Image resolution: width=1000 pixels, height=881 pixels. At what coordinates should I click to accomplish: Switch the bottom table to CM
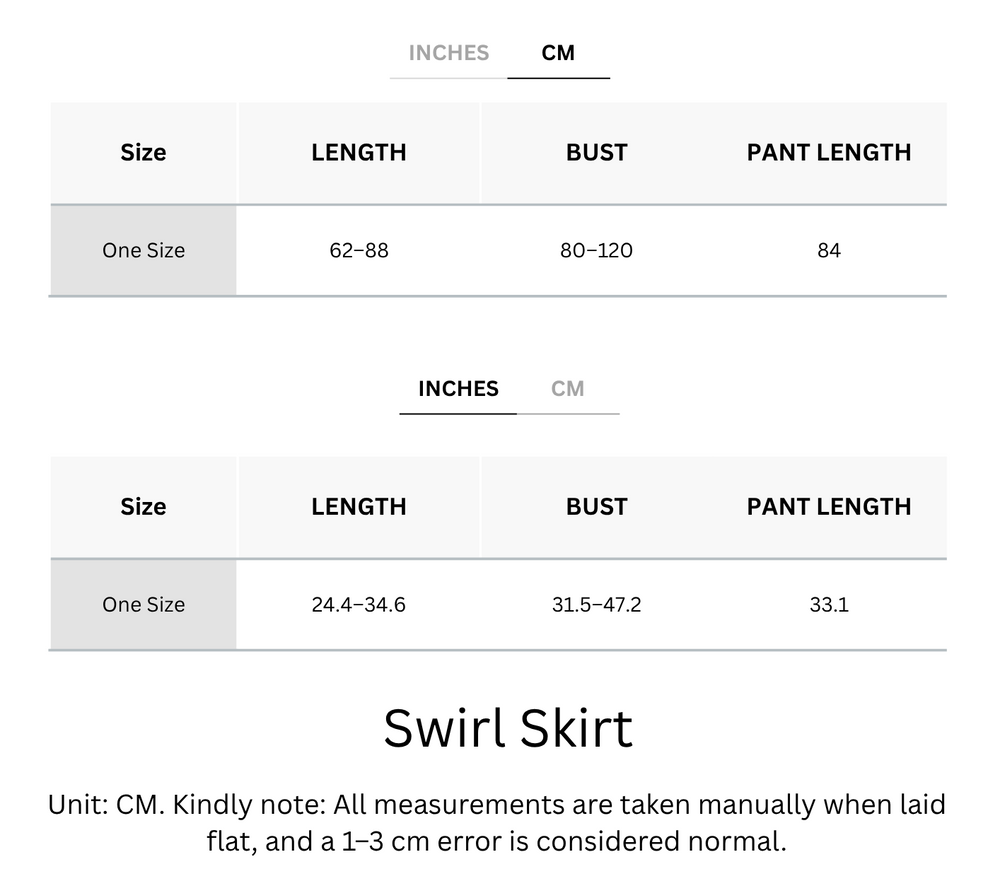click(570, 389)
